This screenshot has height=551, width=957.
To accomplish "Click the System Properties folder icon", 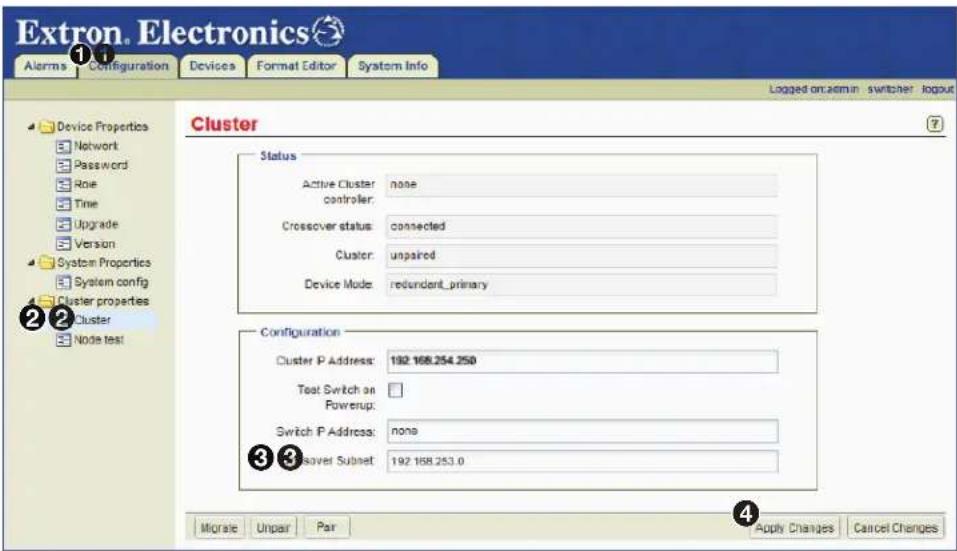I will point(46,262).
